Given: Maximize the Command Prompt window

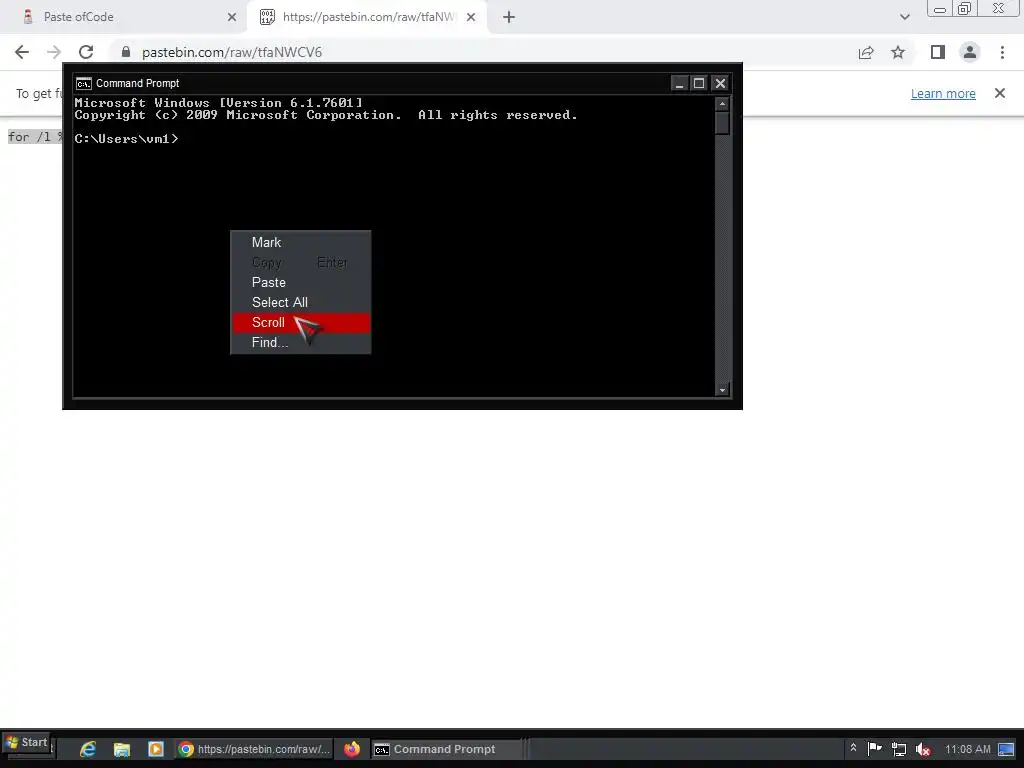Looking at the screenshot, I should (x=699, y=83).
